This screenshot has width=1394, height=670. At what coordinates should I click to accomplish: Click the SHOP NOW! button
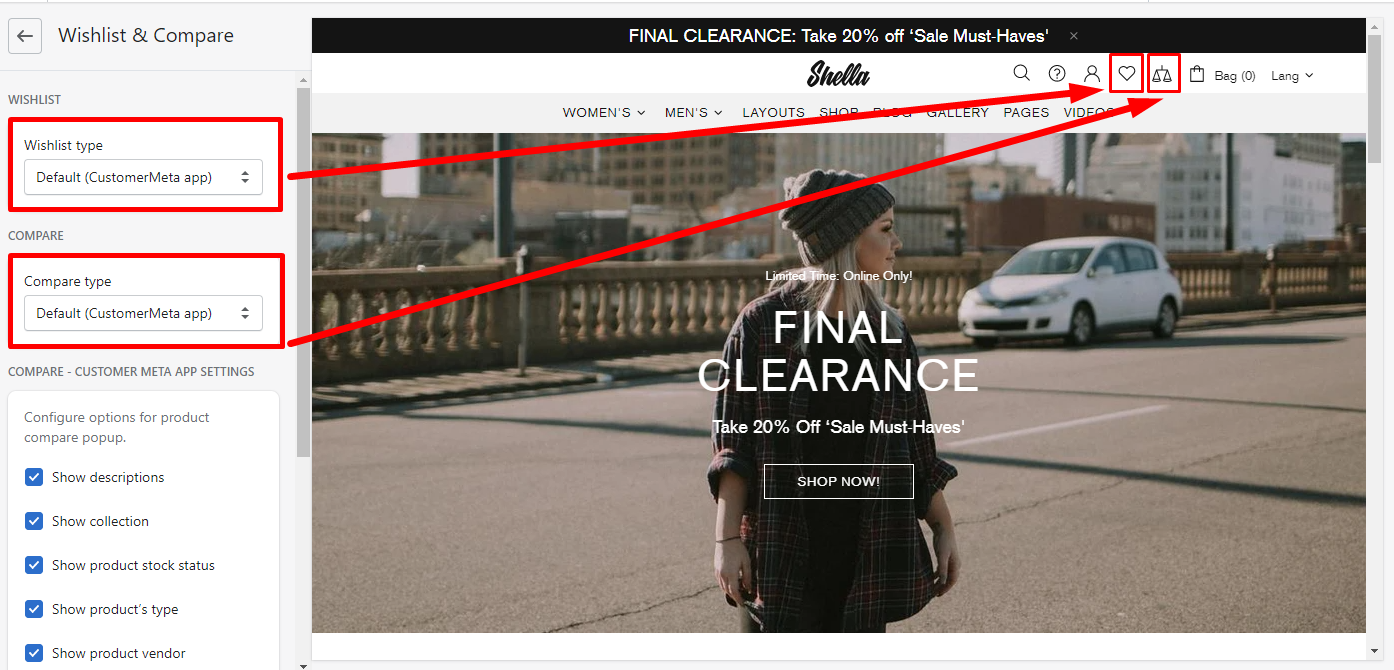click(838, 481)
